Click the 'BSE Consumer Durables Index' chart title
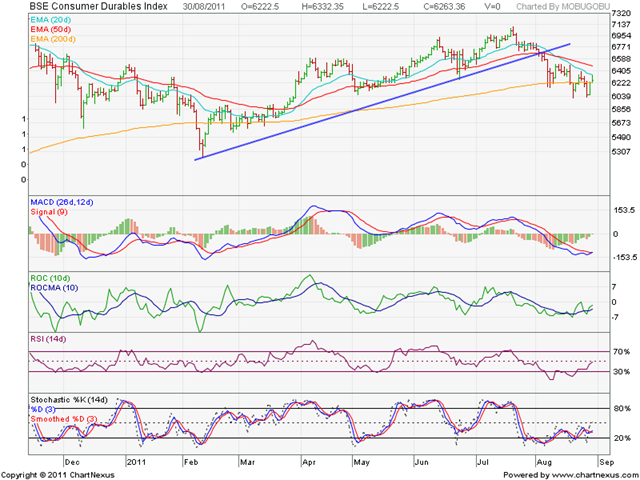 98,7
